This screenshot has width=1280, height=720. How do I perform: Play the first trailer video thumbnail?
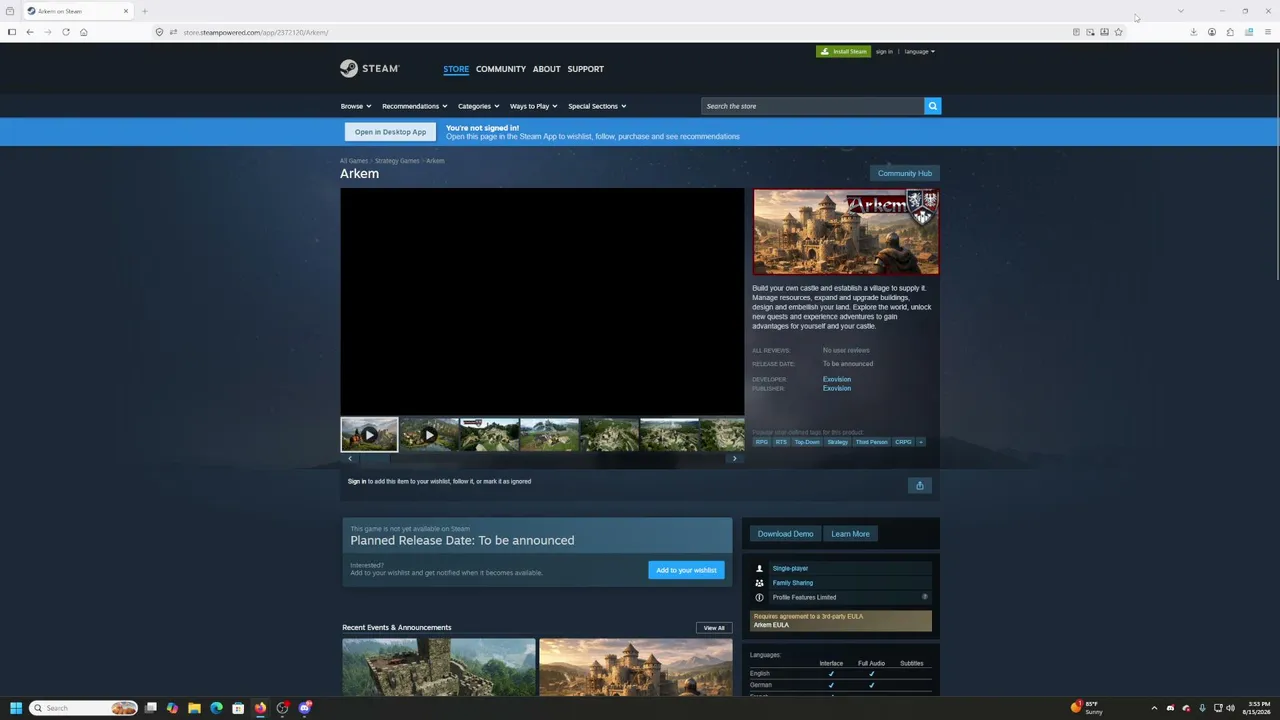369,435
